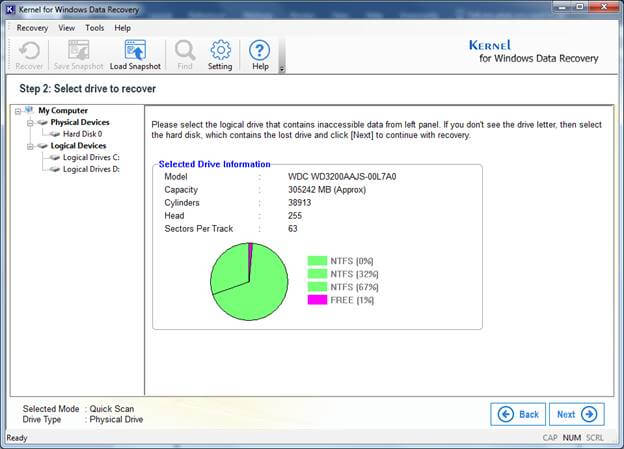624x449 pixels.
Task: Open the View menu
Action: click(66, 28)
